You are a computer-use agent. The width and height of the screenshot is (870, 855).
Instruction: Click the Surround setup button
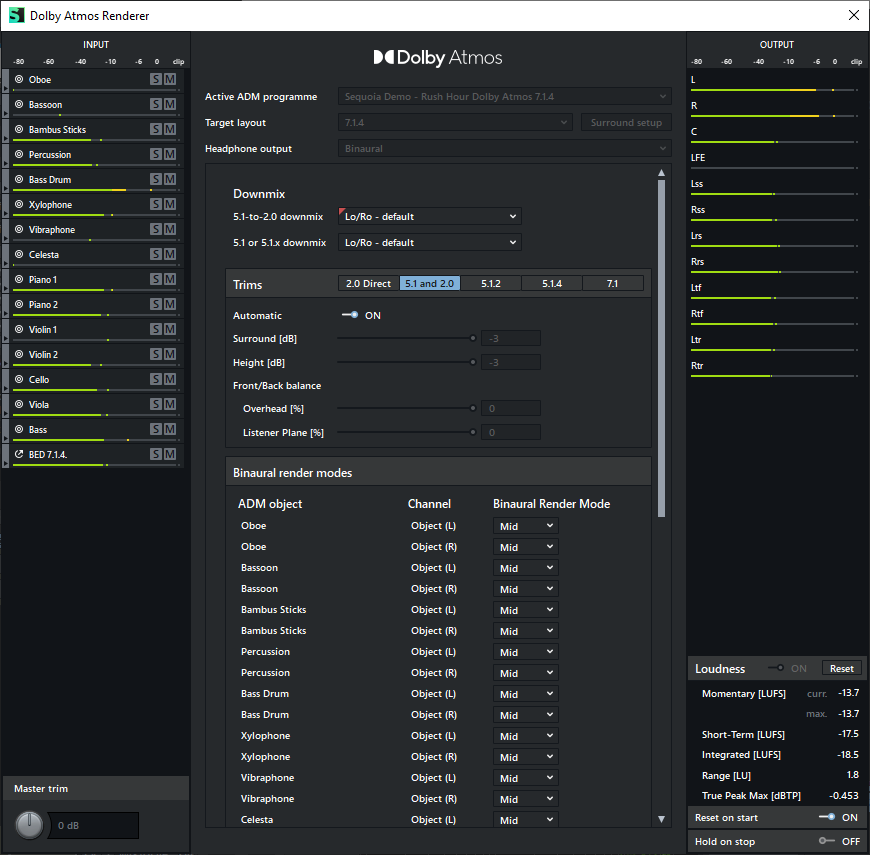click(x=626, y=122)
